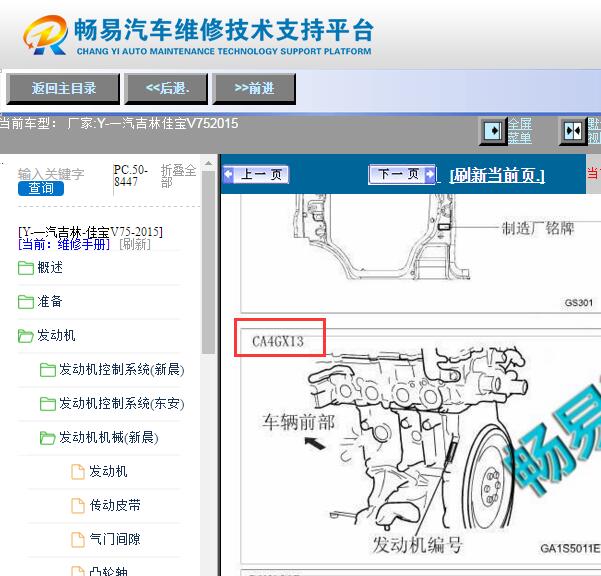The height and width of the screenshot is (576, 601).
Task: Click the 当前车型 vehicle info text
Action: (x=119, y=124)
